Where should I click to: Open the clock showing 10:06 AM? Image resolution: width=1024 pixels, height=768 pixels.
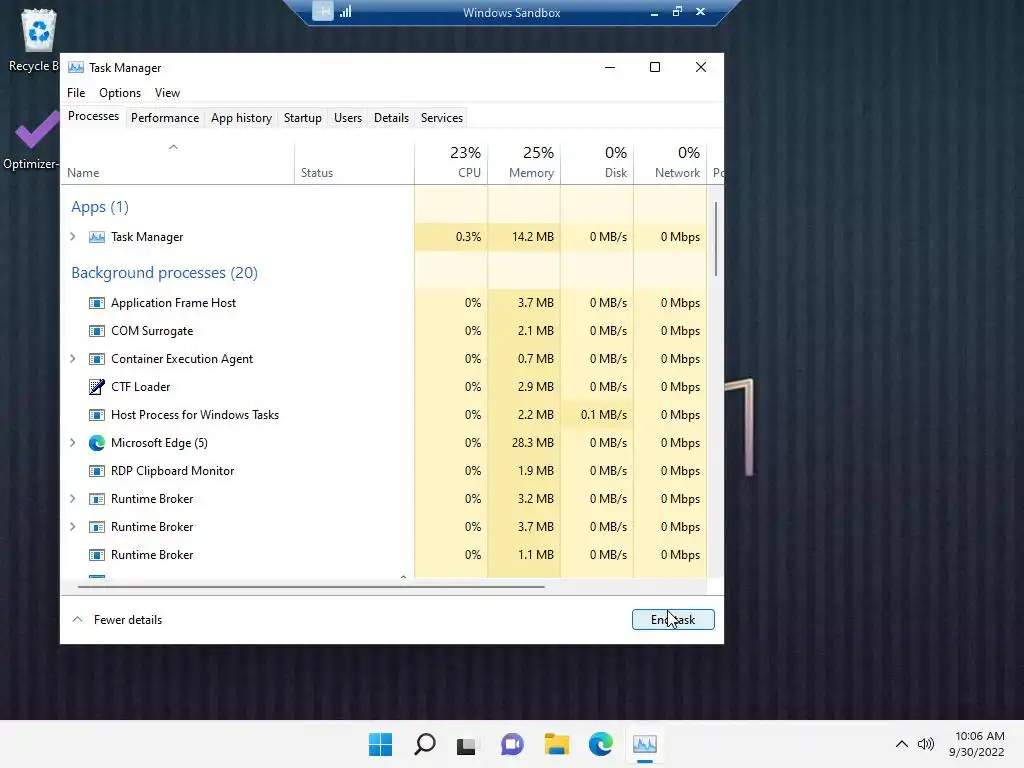pos(976,744)
